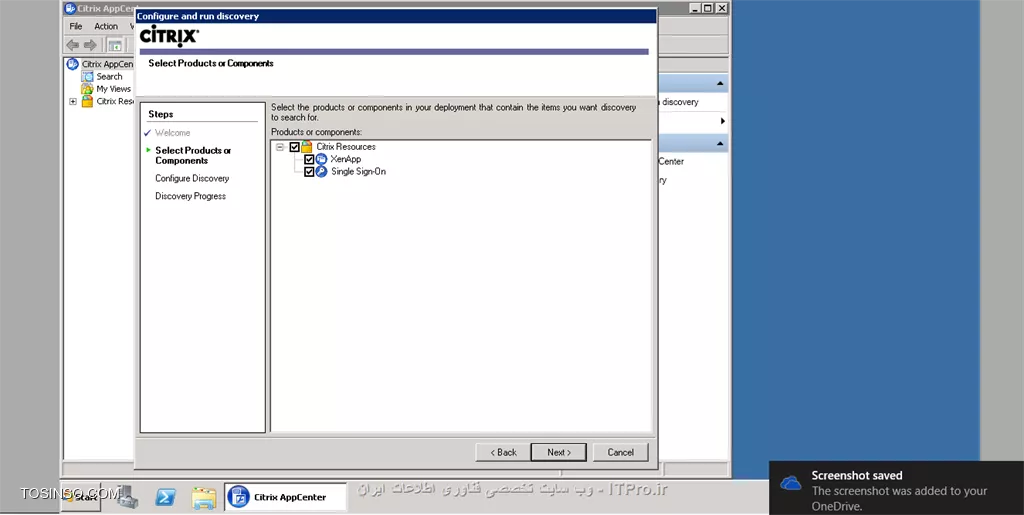1024x515 pixels.
Task: Open the File menu
Action: tap(76, 26)
